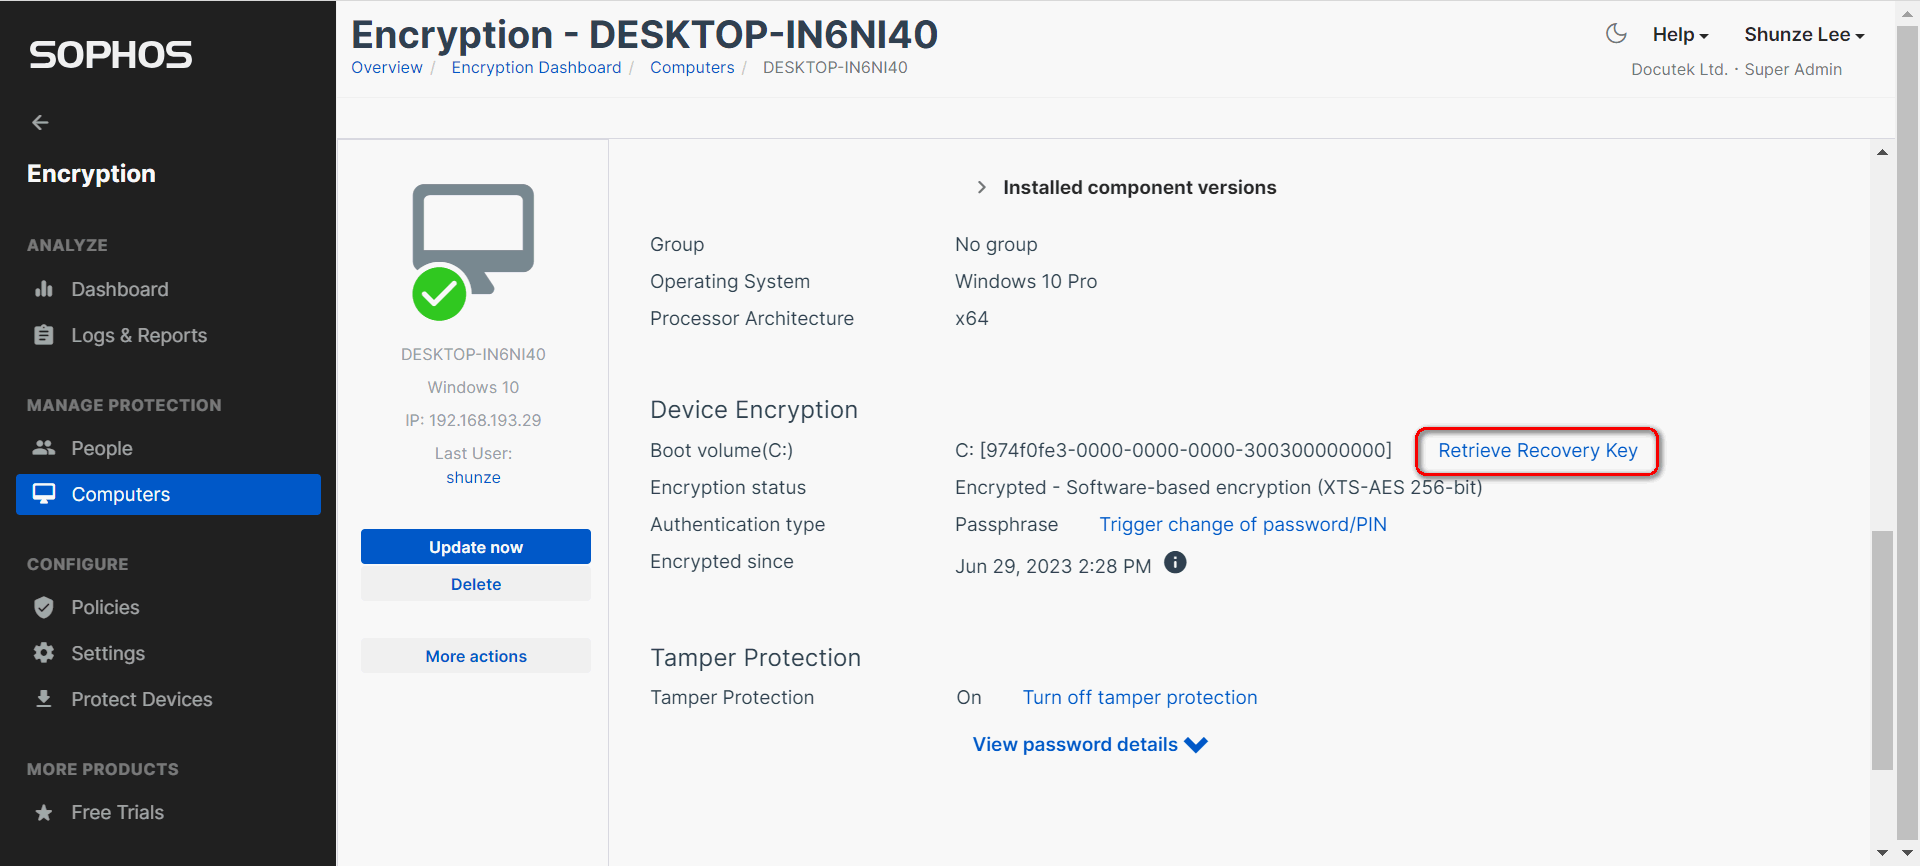Viewport: 1920px width, 866px height.
Task: Click the Protect Devices download icon
Action: (44, 699)
